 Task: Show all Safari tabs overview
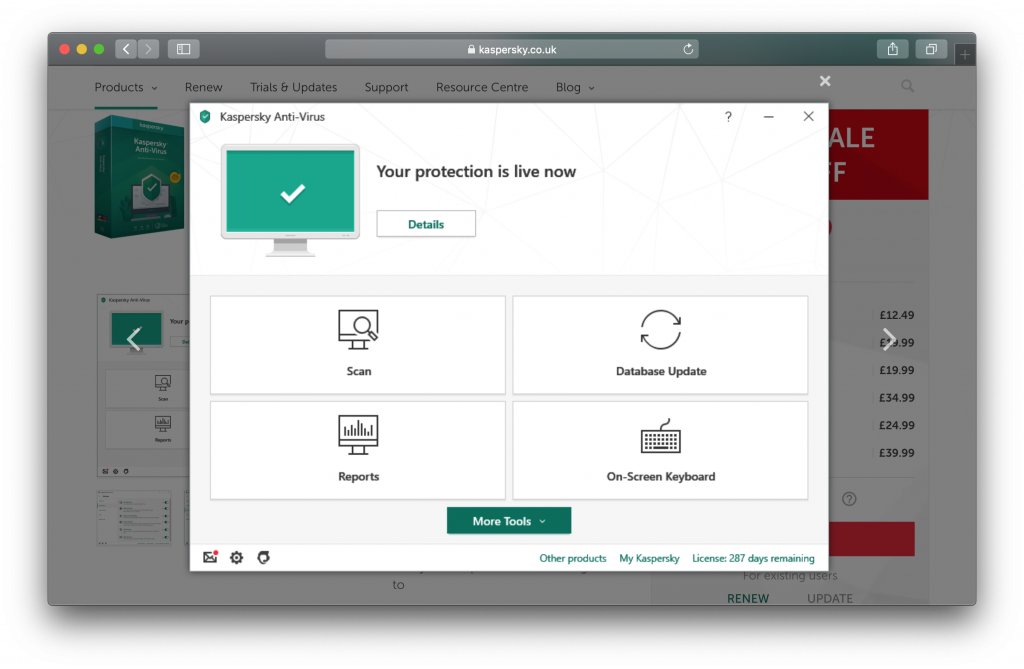pos(931,49)
